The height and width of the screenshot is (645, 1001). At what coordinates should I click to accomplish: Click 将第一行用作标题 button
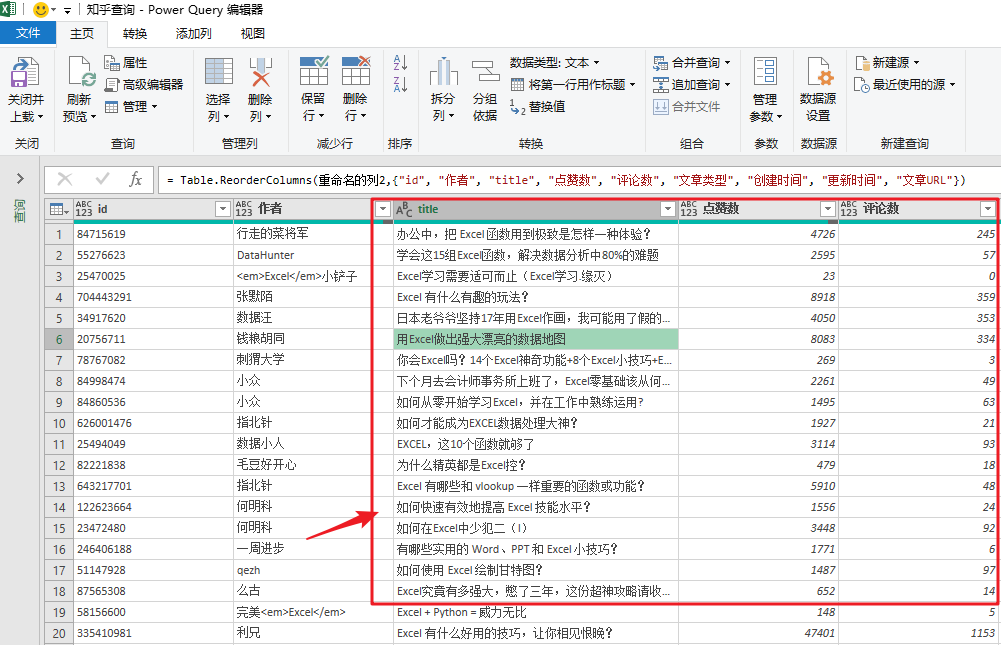tap(573, 84)
